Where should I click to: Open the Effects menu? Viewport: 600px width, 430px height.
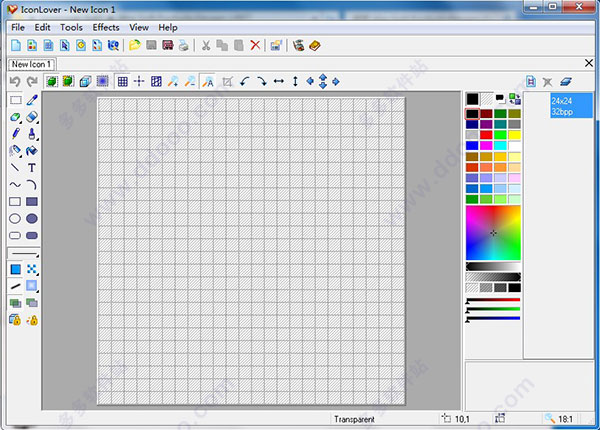[x=106, y=28]
